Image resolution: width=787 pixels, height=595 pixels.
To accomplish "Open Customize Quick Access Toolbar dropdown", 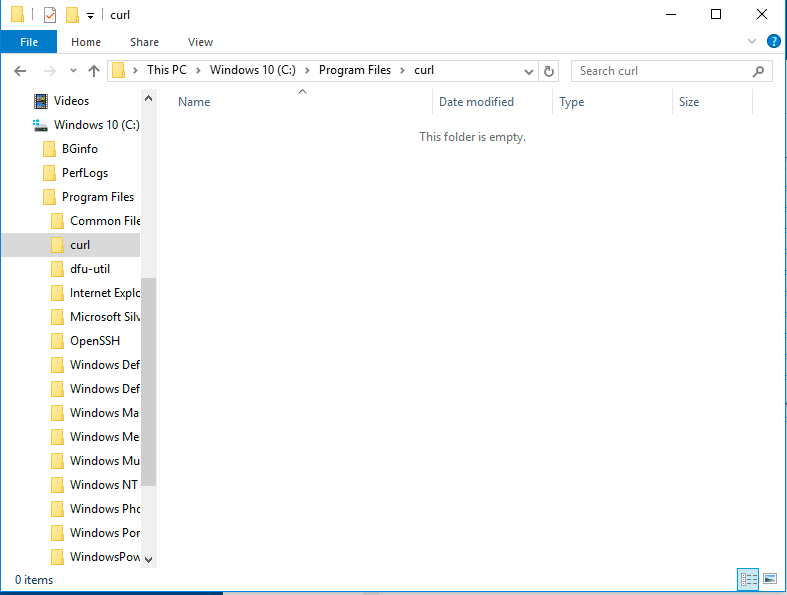I will pos(90,16).
